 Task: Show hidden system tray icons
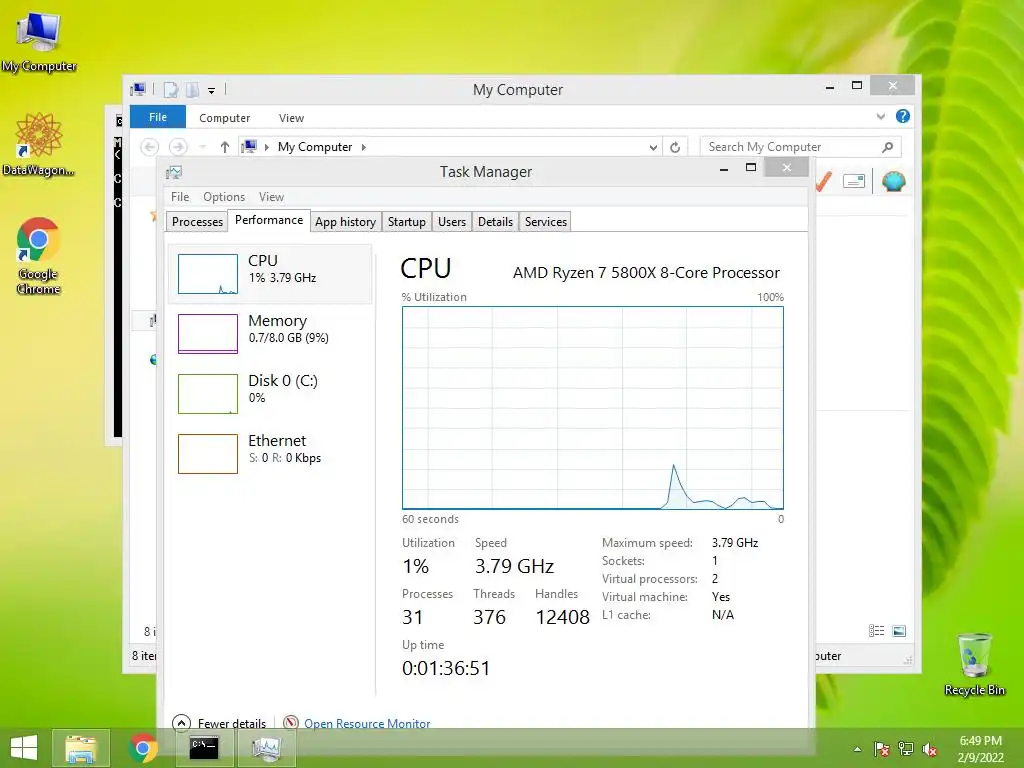tap(857, 749)
